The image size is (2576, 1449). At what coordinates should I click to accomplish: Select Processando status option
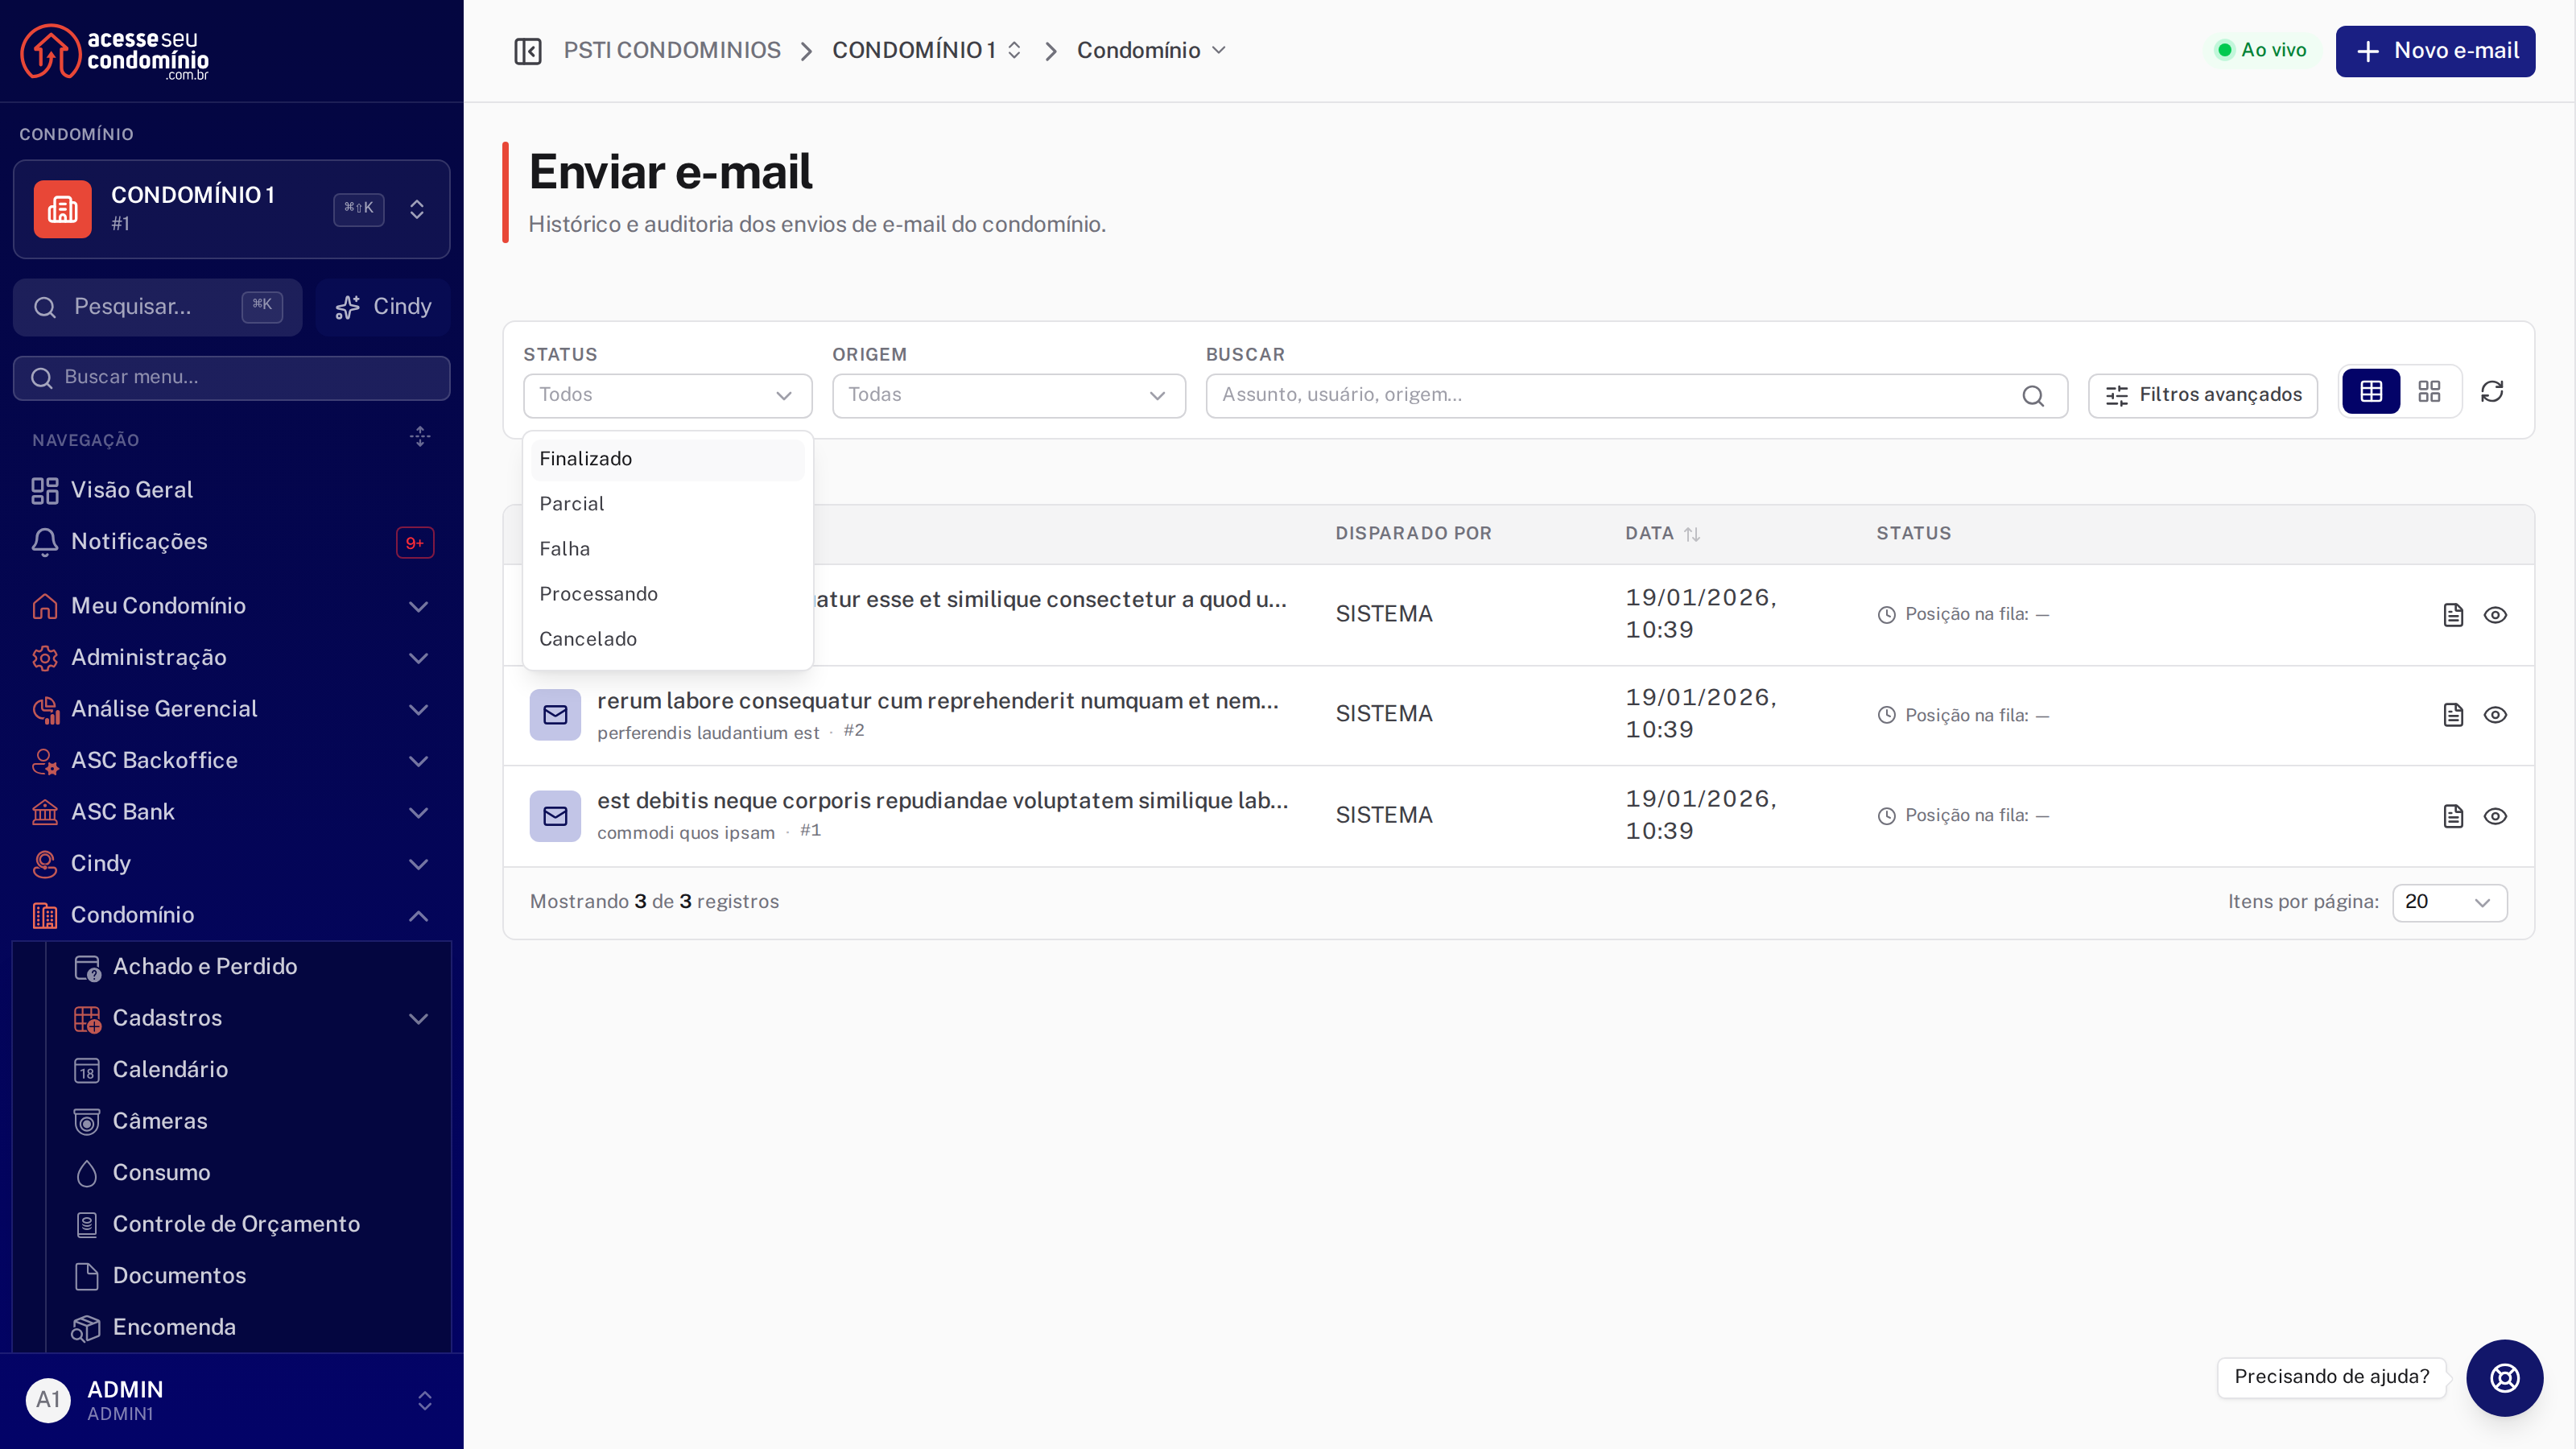(667, 594)
